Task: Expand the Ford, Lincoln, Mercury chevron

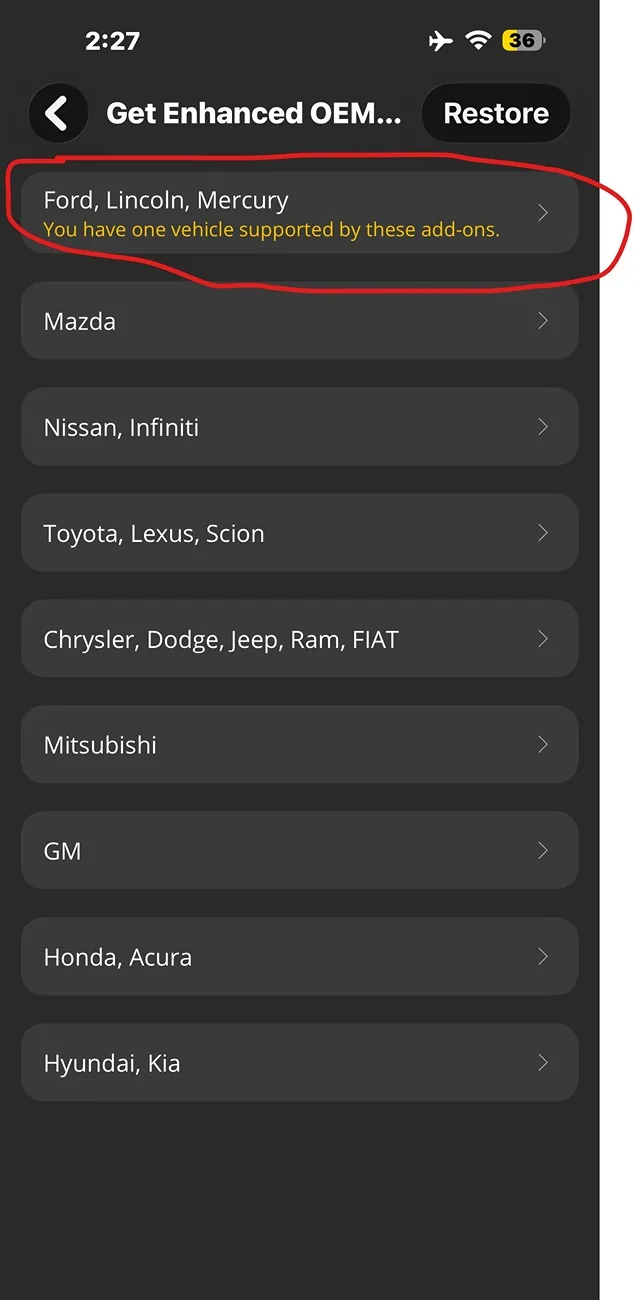Action: pyautogui.click(x=543, y=213)
